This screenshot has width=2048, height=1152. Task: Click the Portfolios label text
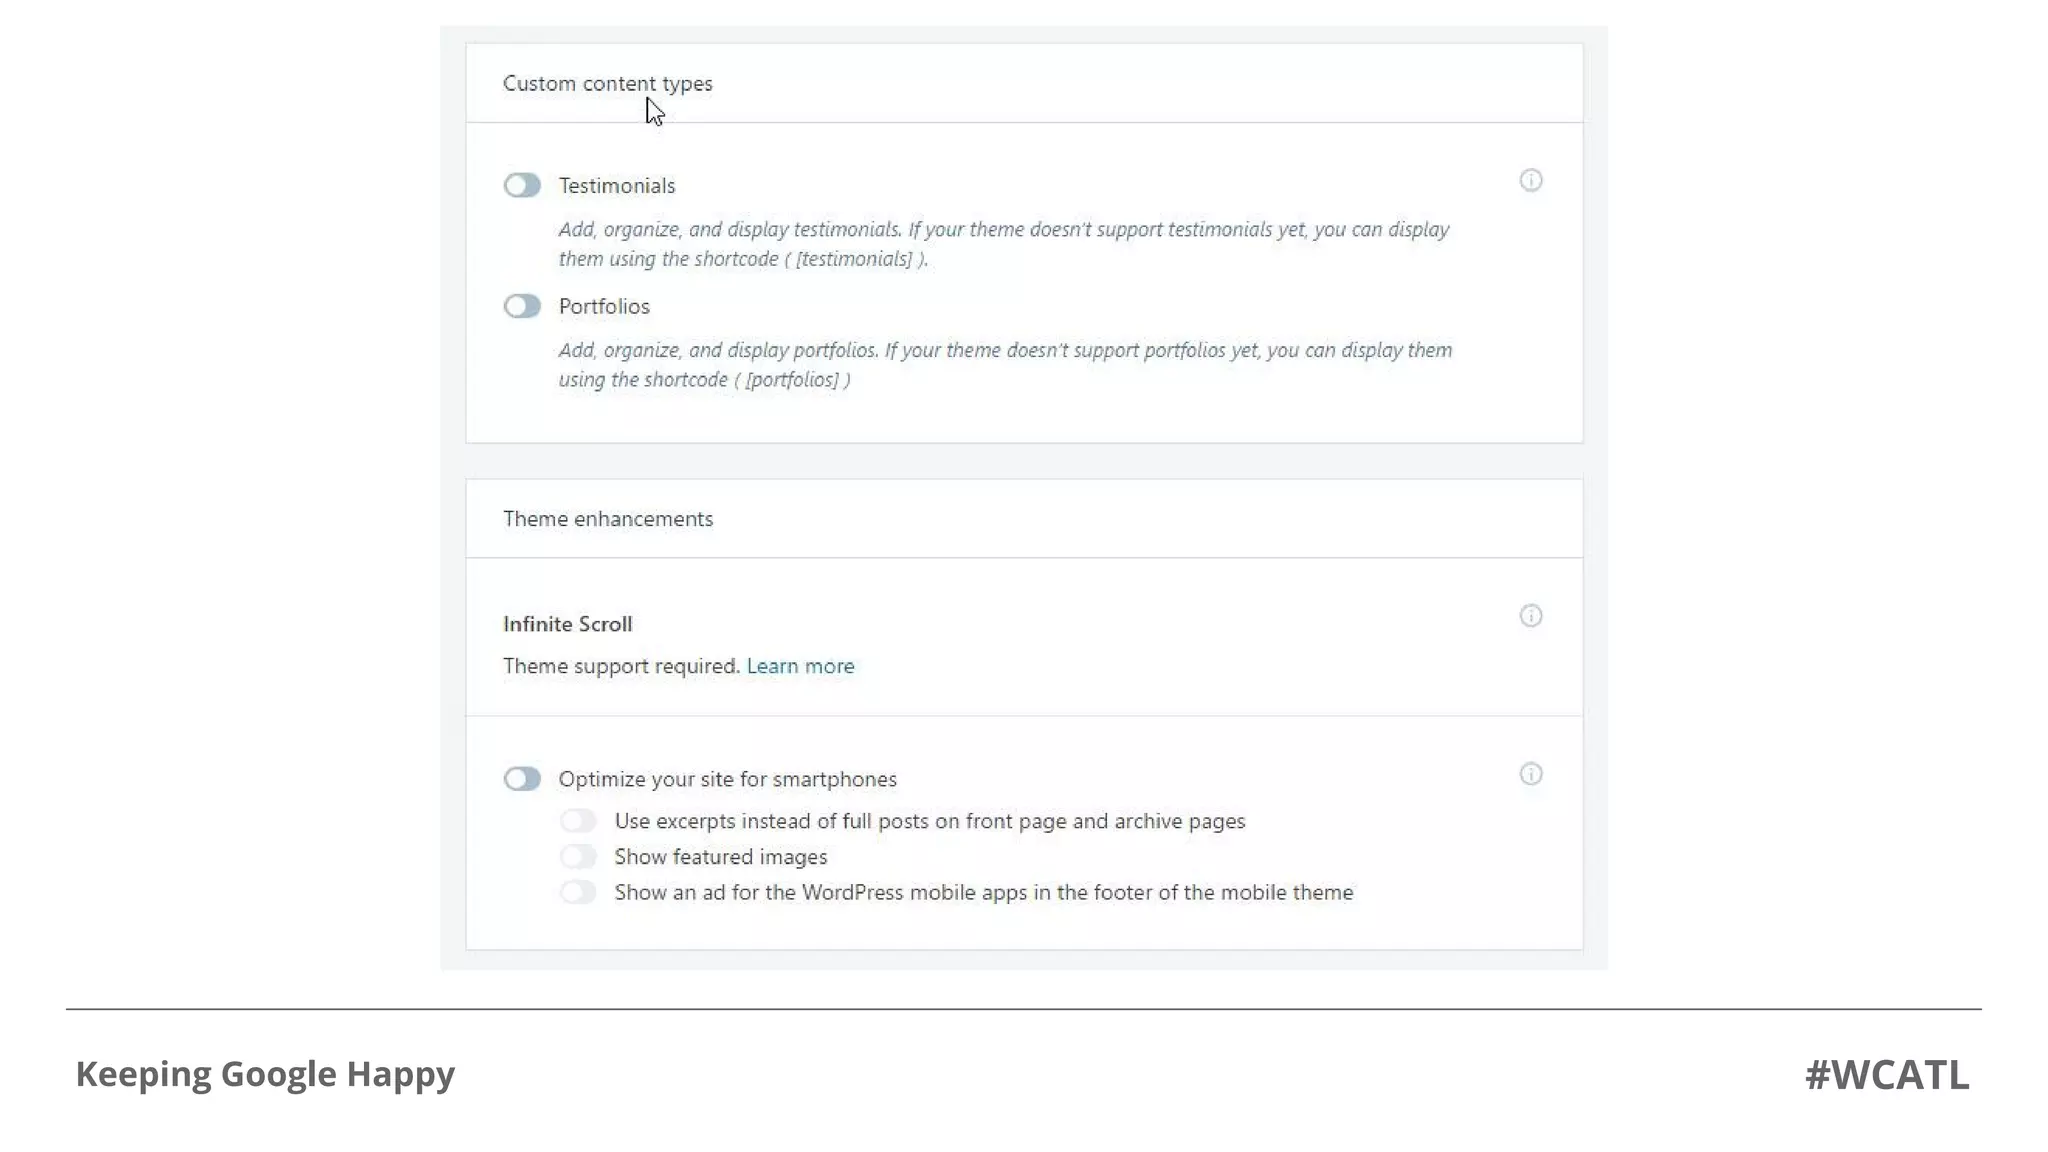(x=603, y=306)
